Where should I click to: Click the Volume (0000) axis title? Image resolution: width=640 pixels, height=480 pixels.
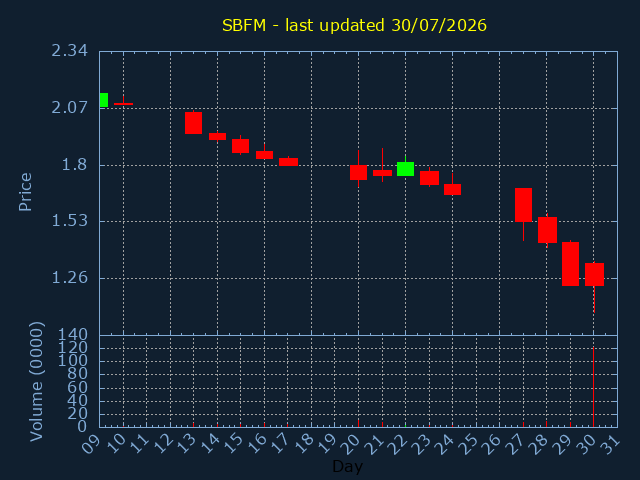(36, 381)
